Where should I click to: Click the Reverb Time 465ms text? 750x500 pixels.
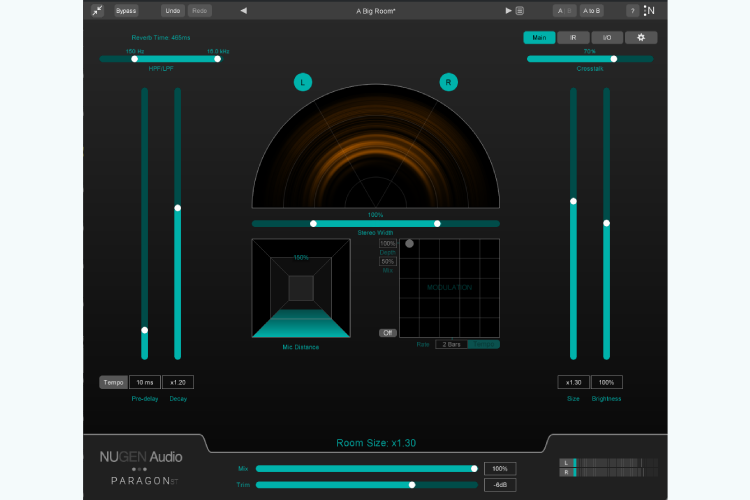(161, 37)
